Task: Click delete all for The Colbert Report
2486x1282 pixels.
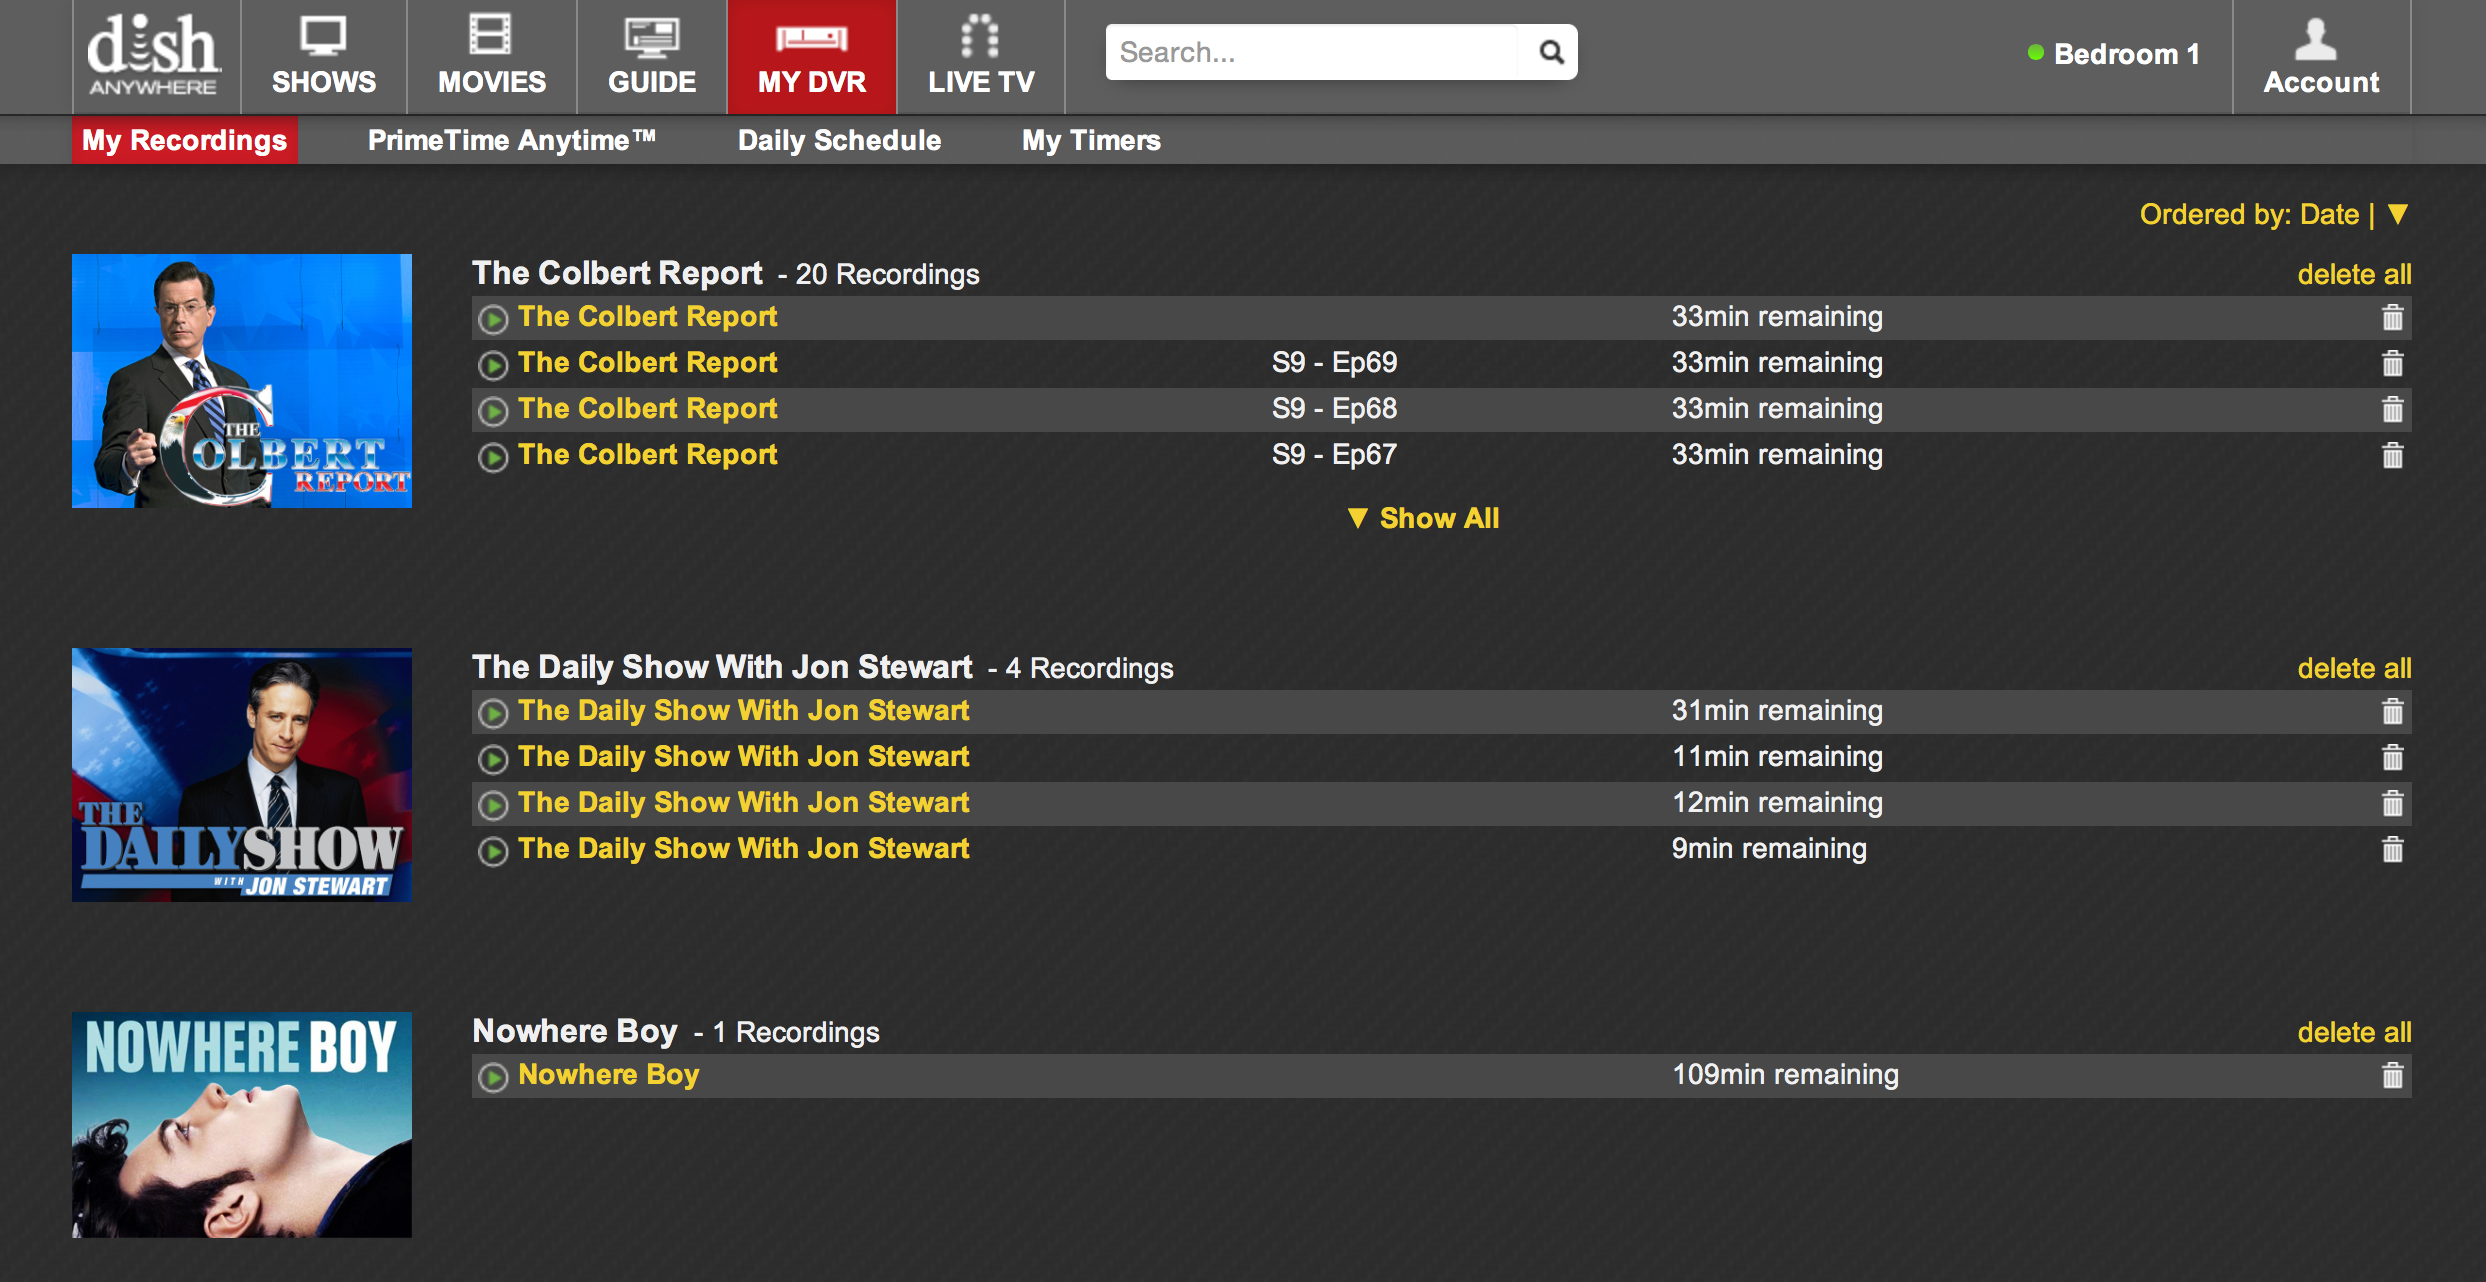Action: (2353, 274)
